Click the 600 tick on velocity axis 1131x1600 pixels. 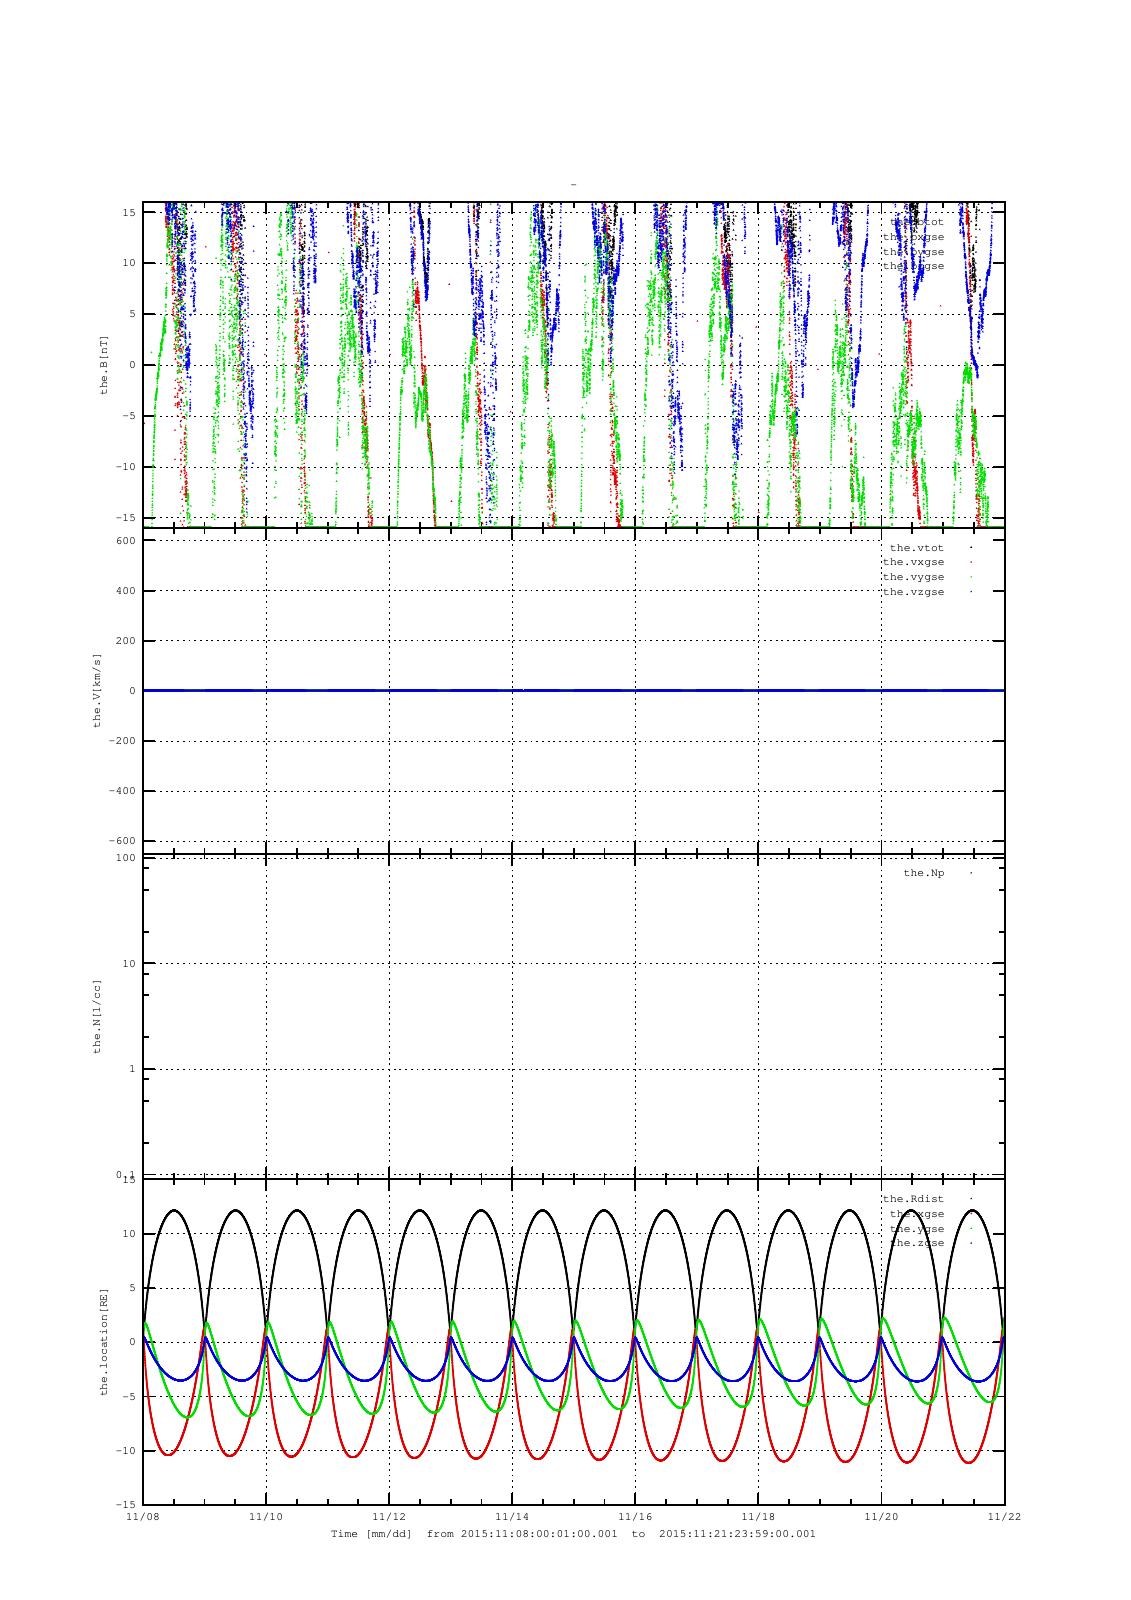(125, 541)
